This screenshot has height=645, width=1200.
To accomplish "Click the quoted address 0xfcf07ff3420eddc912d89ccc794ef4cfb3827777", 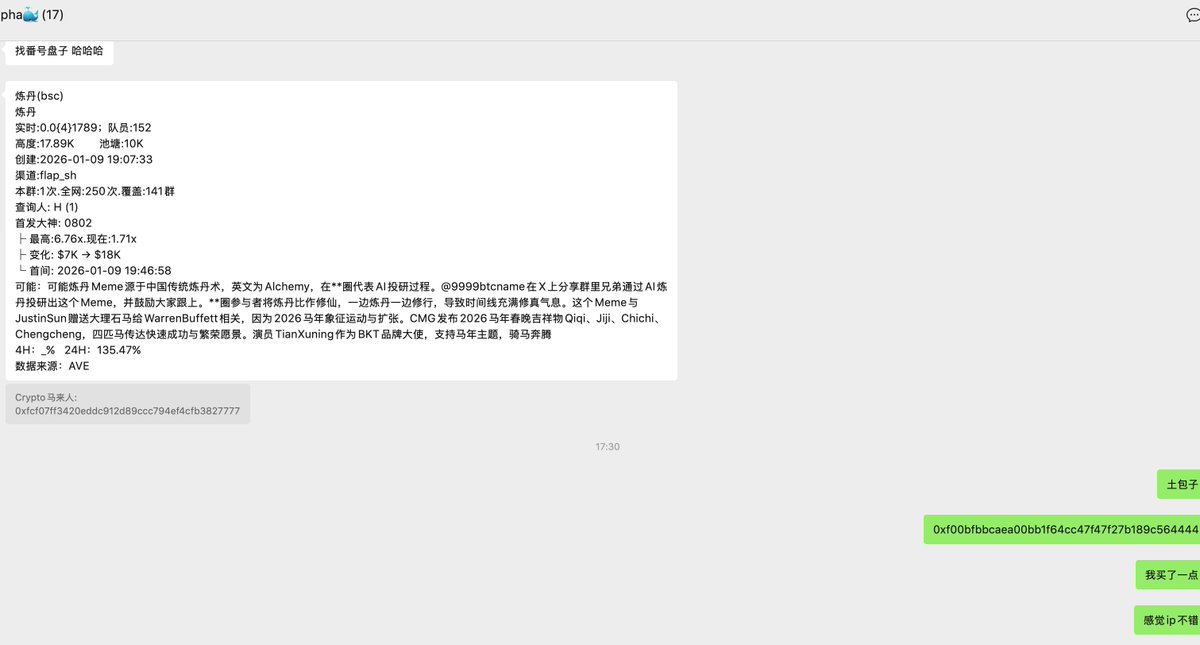I will 127,411.
